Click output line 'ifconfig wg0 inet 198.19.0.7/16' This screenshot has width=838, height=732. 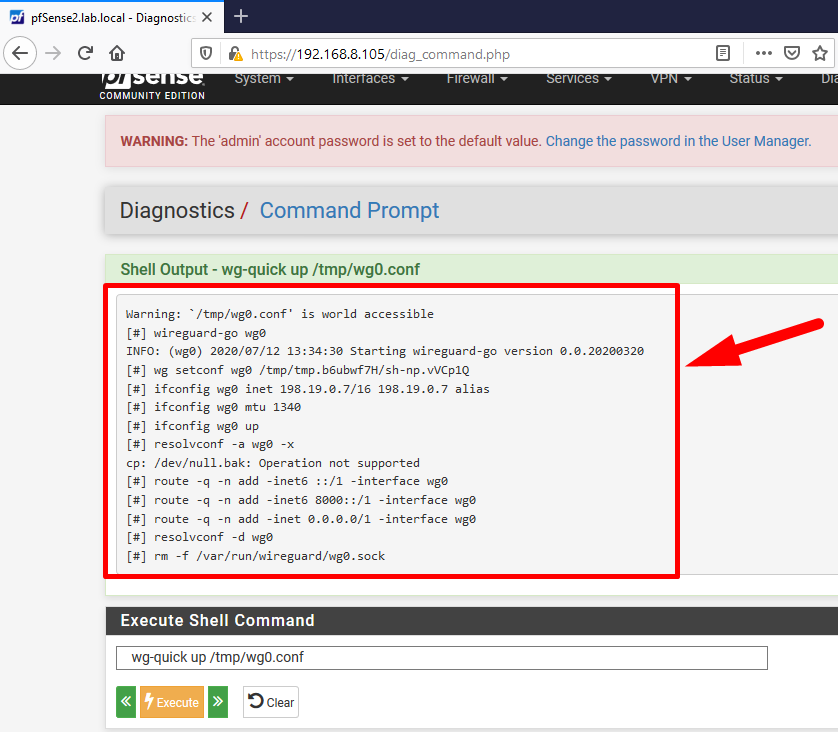[307, 389]
